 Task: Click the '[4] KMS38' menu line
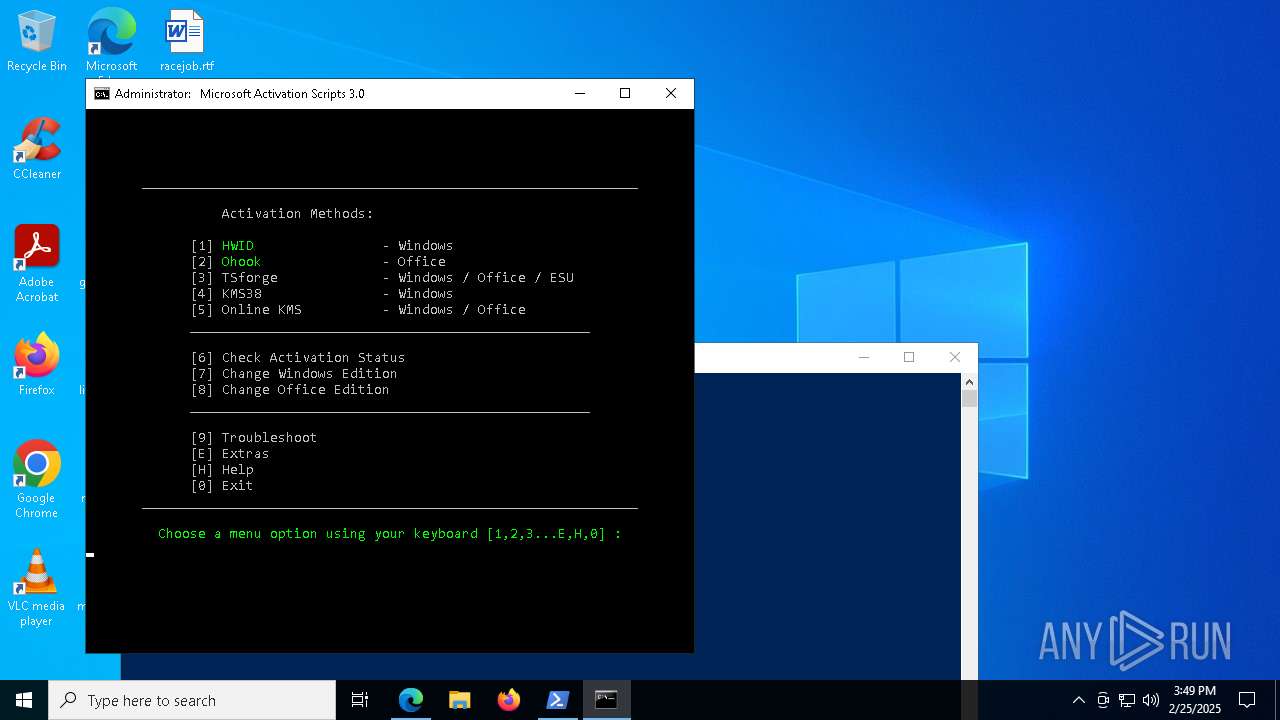[x=322, y=294]
